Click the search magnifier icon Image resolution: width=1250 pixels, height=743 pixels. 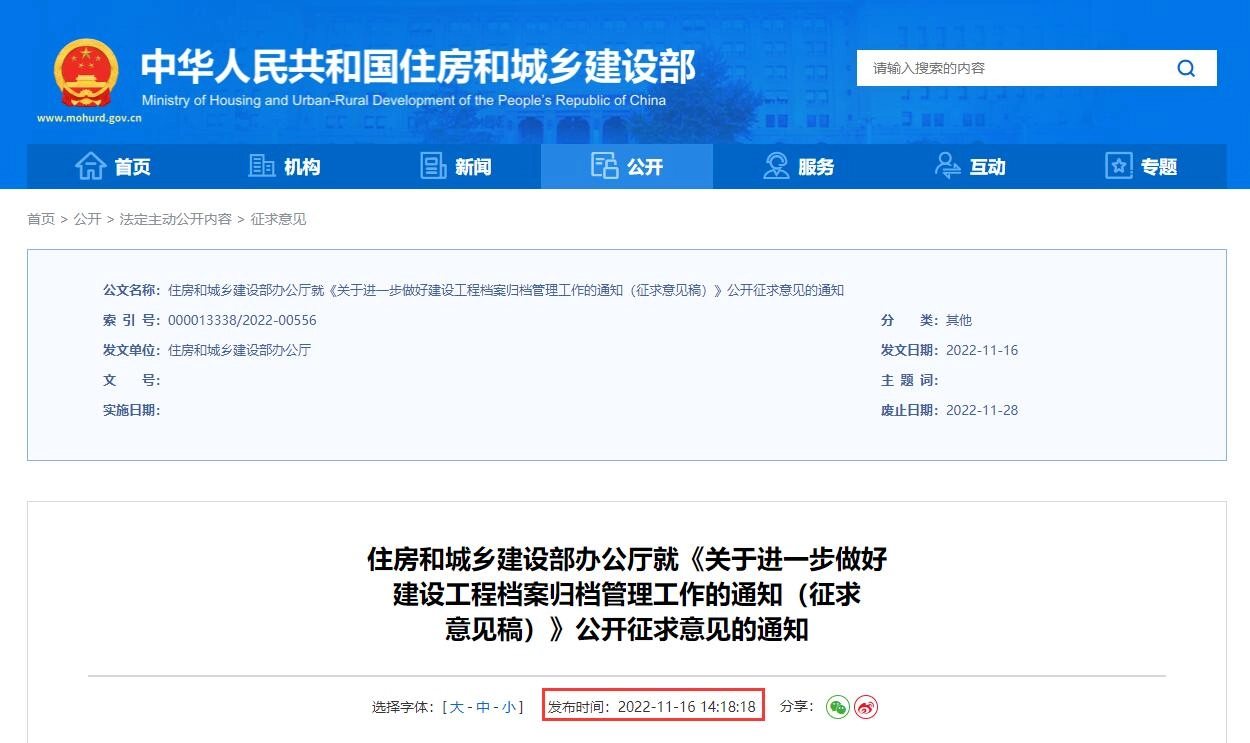1186,68
